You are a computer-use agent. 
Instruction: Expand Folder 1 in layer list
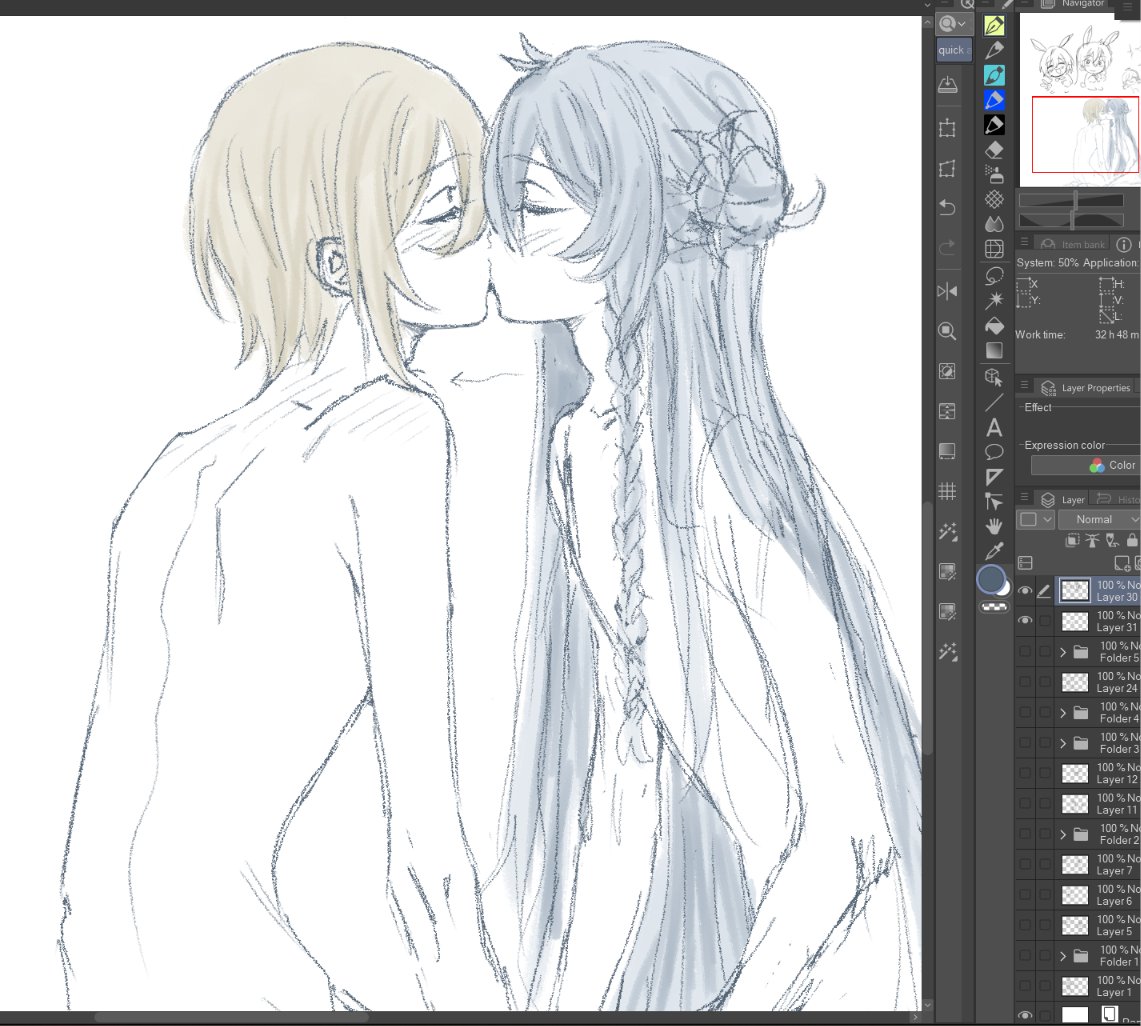click(1063, 956)
